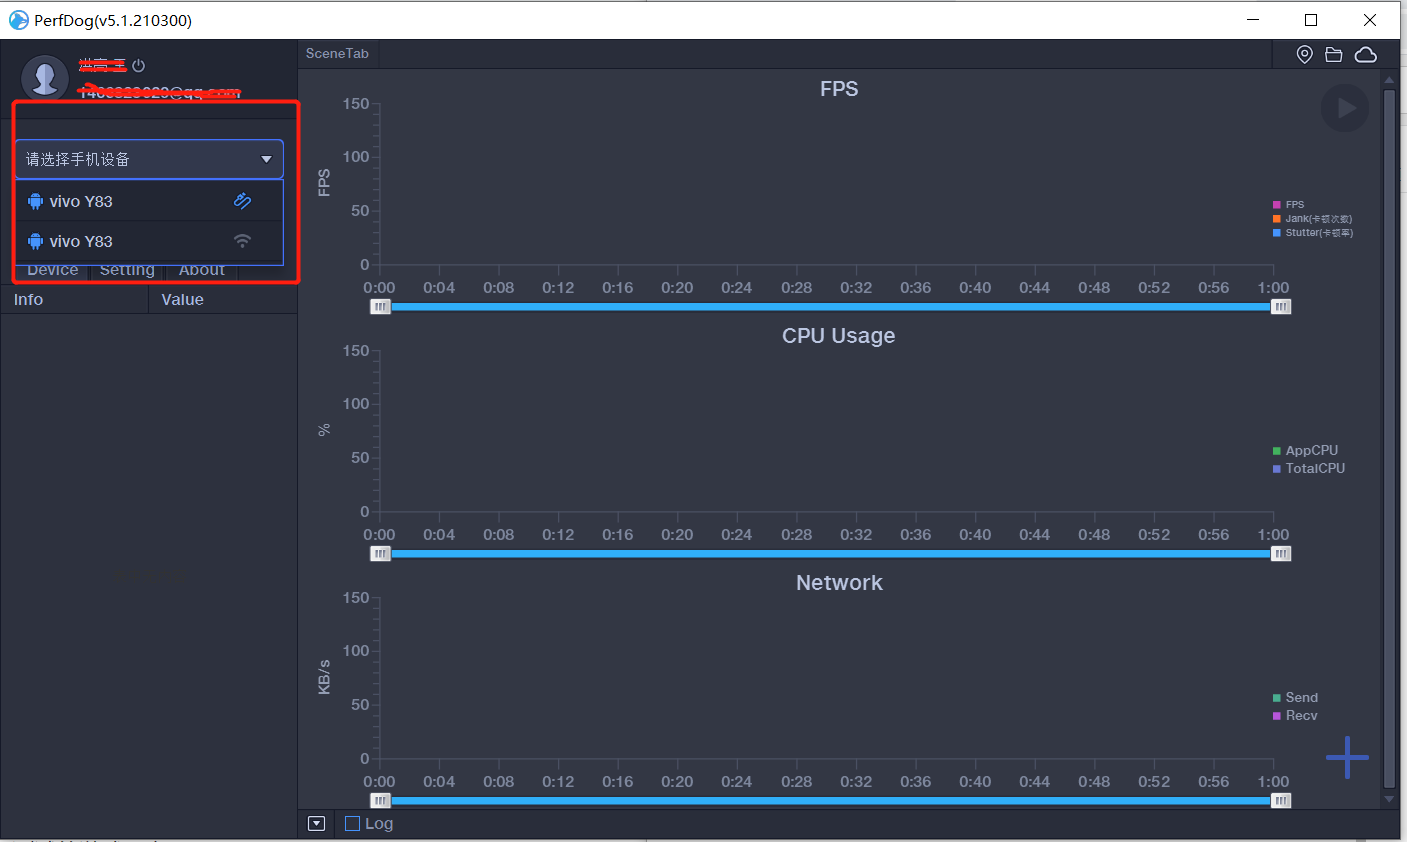Click the Info column header
Viewport: 1407px width, 842px height.
[74, 300]
